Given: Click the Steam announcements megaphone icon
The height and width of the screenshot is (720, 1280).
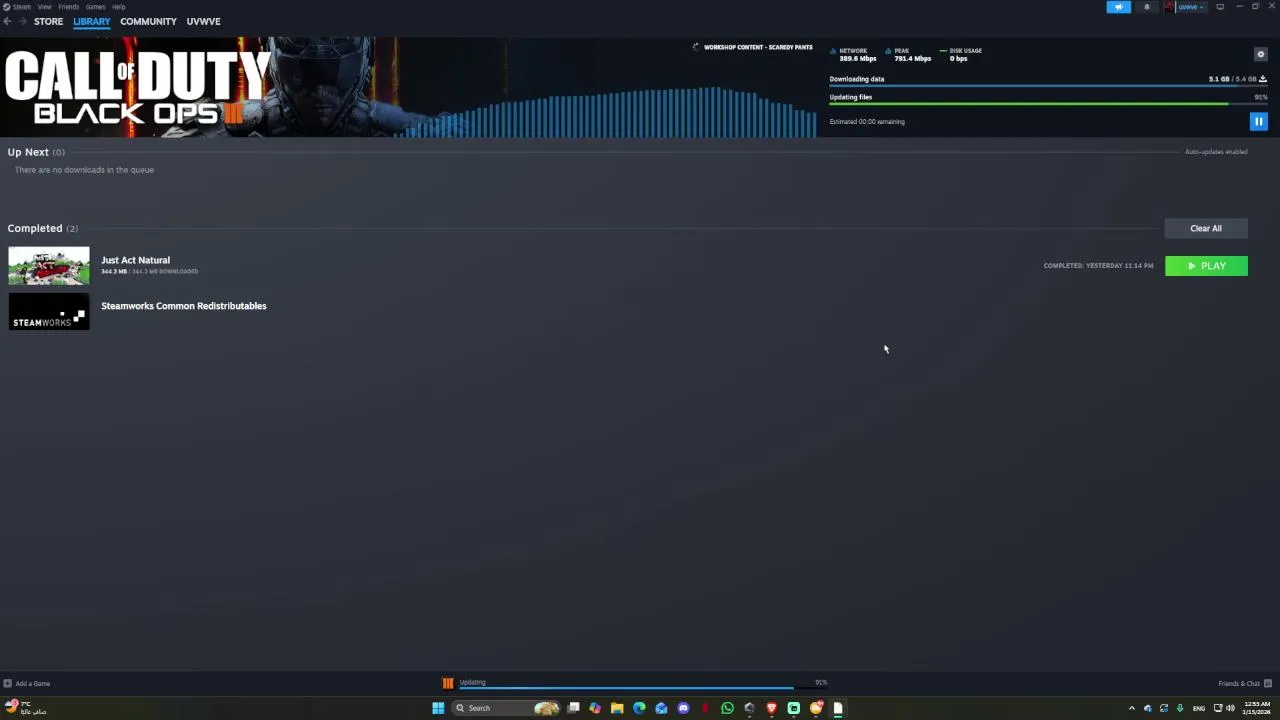Looking at the screenshot, I should (x=1118, y=7).
